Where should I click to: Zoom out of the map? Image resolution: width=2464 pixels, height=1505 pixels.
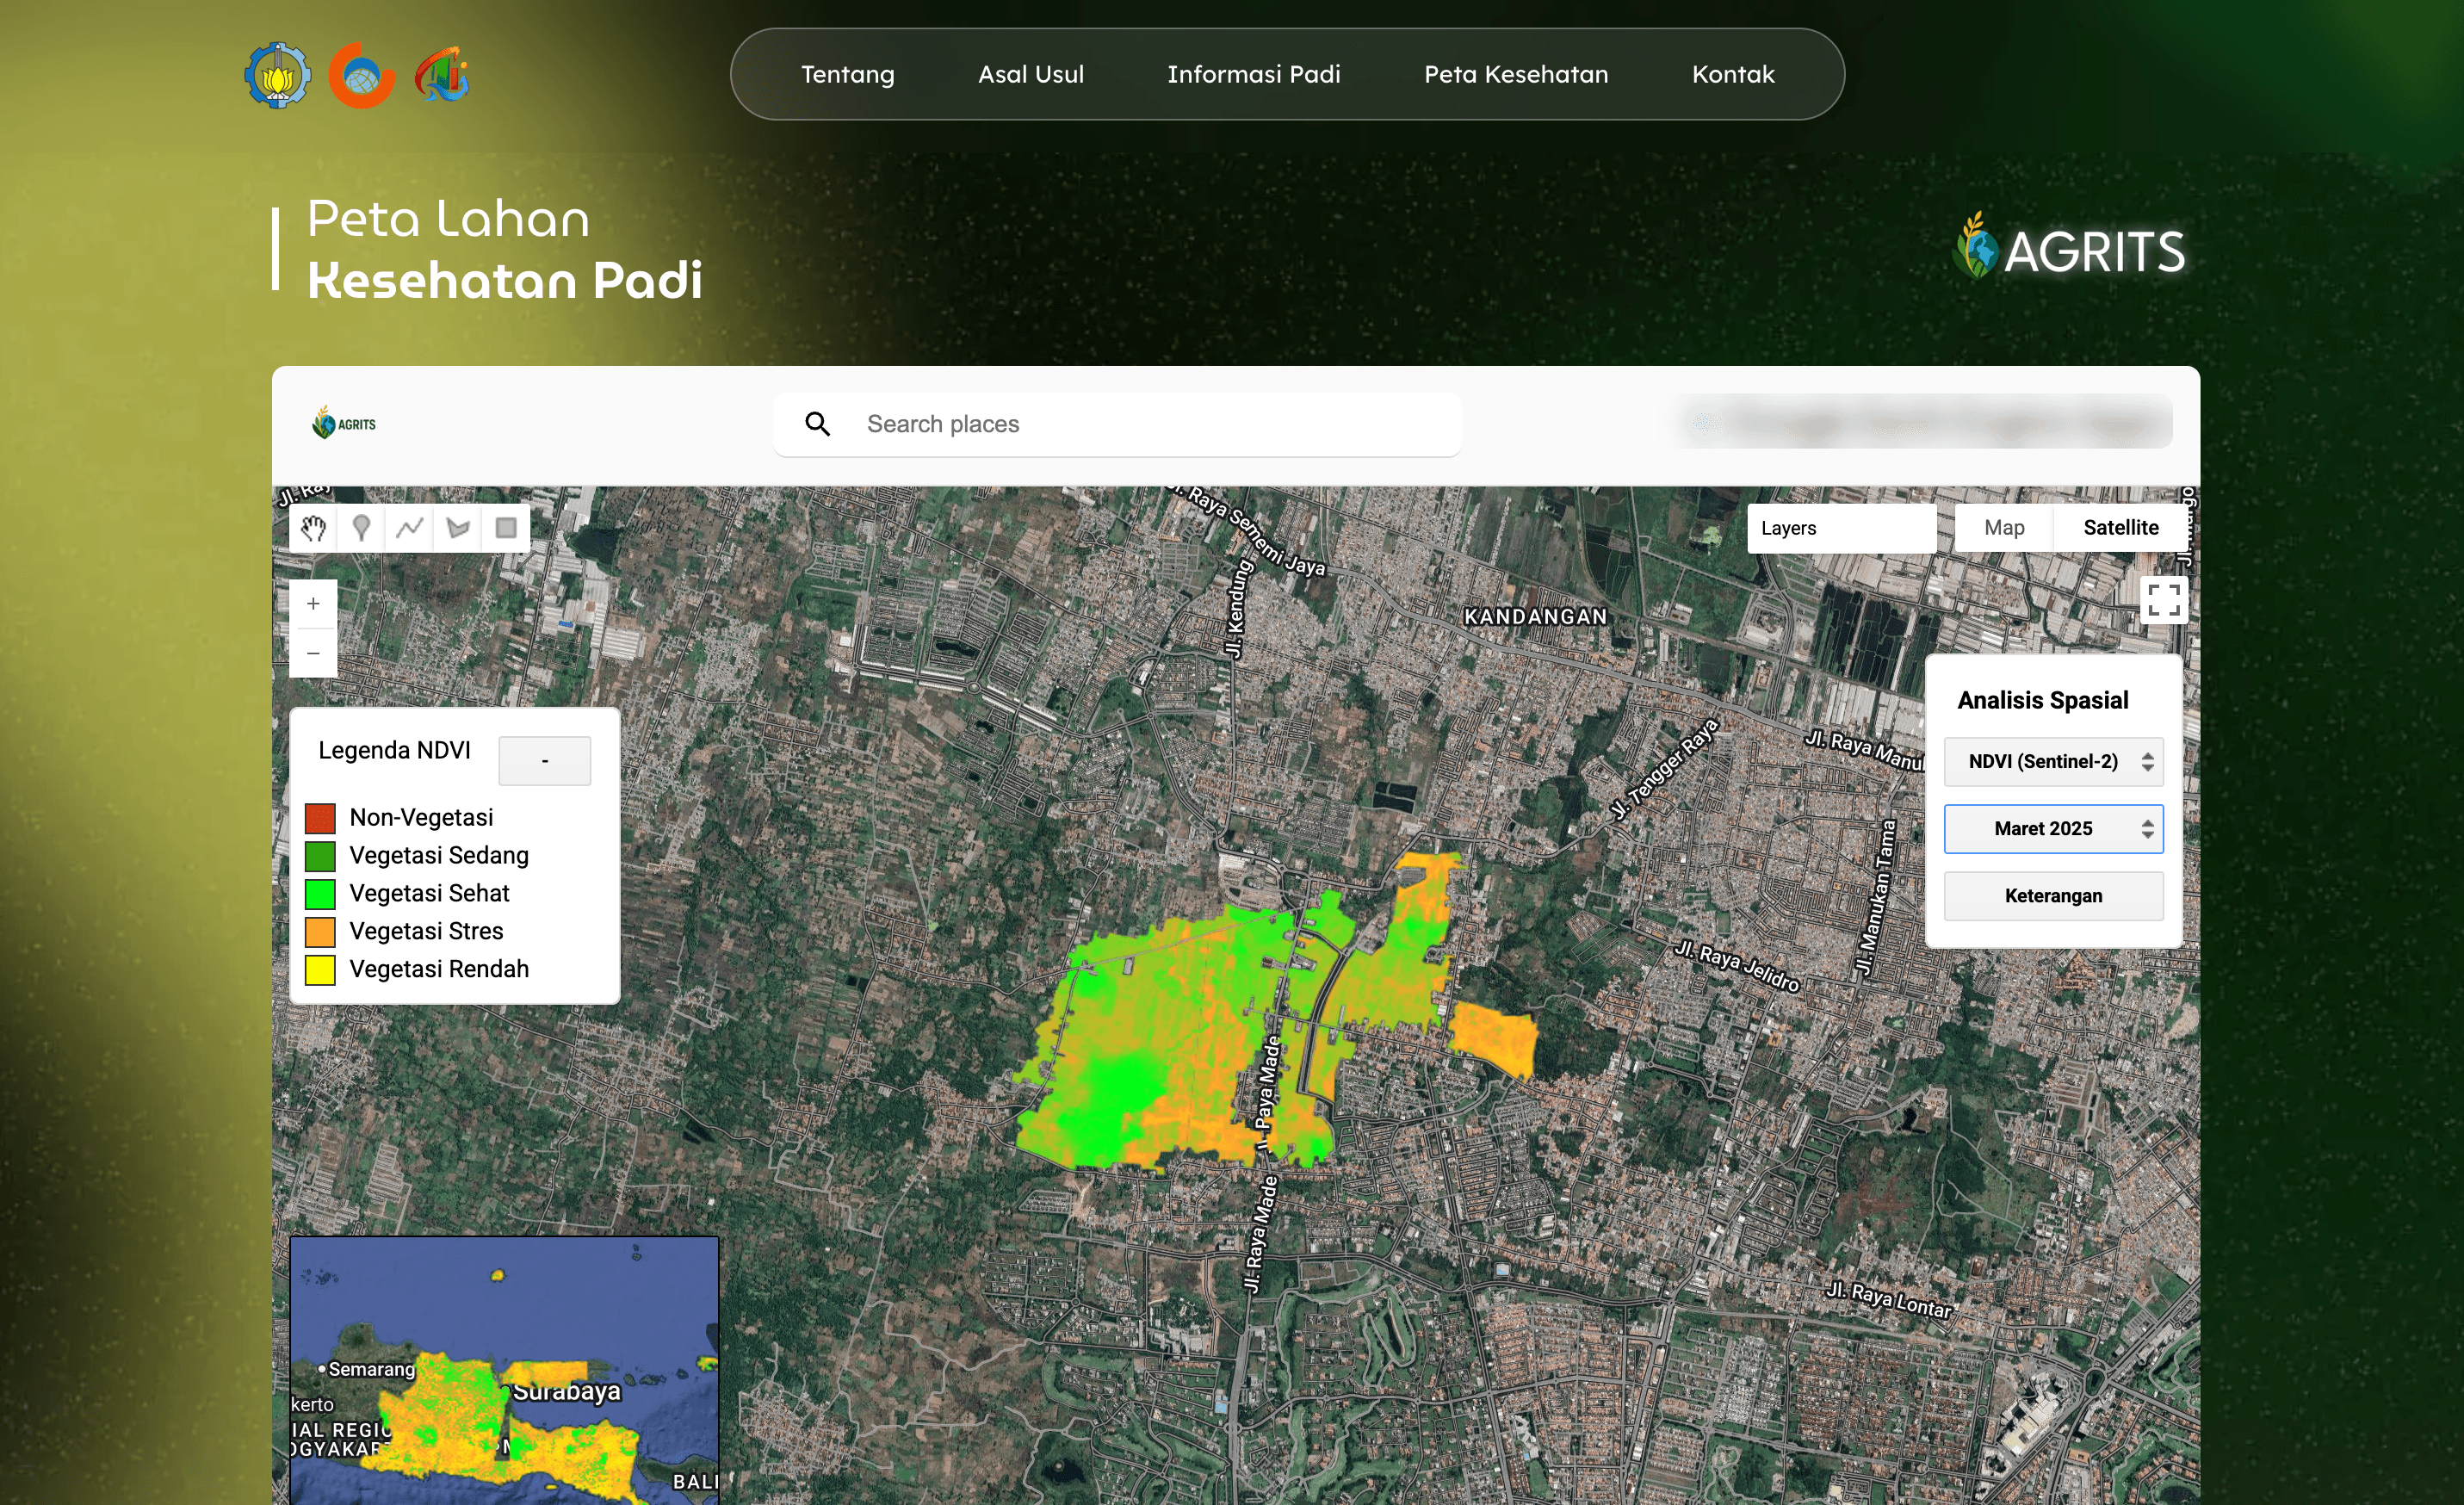(313, 653)
